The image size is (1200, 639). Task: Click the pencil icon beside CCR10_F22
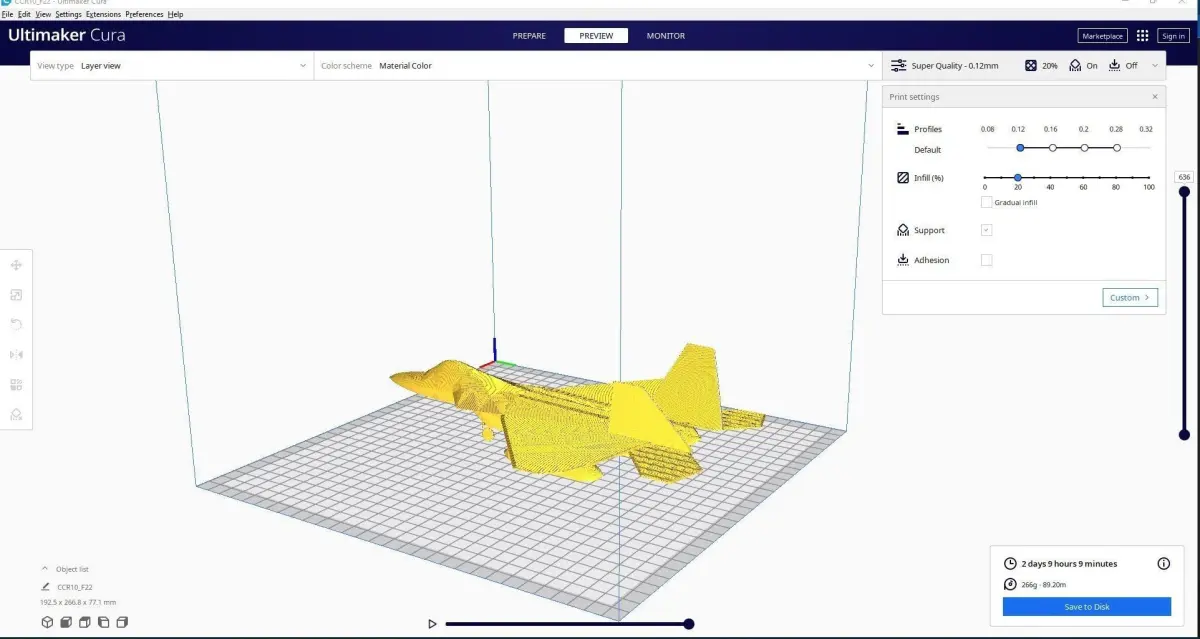[45, 587]
